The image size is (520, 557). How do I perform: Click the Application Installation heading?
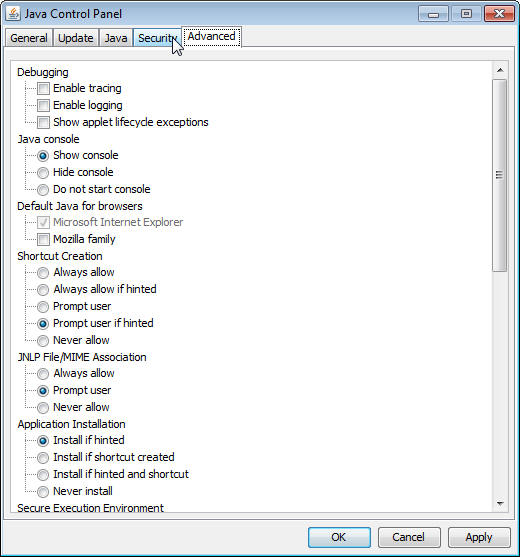click(x=71, y=424)
